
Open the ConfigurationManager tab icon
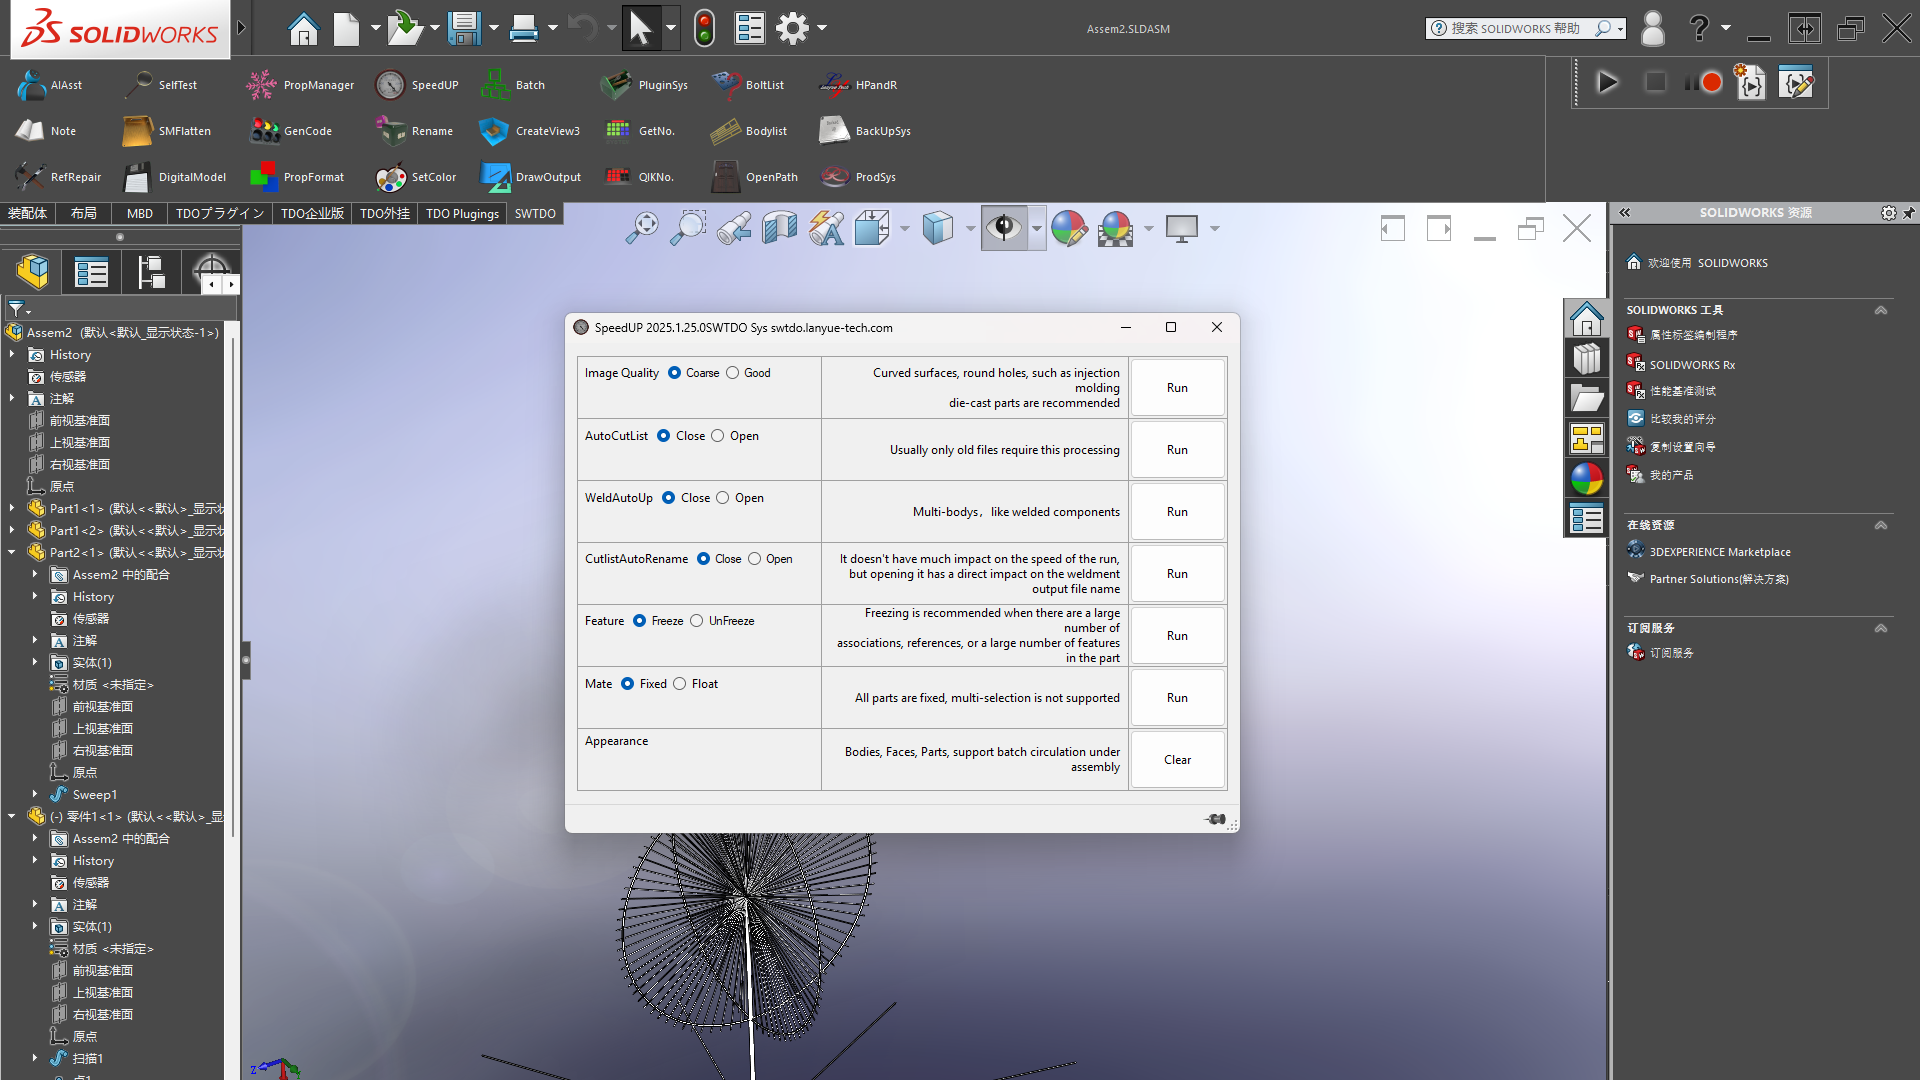[x=151, y=272]
